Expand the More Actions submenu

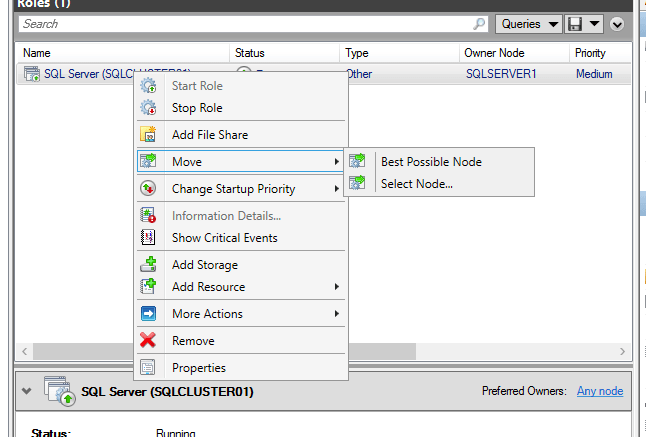[x=337, y=313]
